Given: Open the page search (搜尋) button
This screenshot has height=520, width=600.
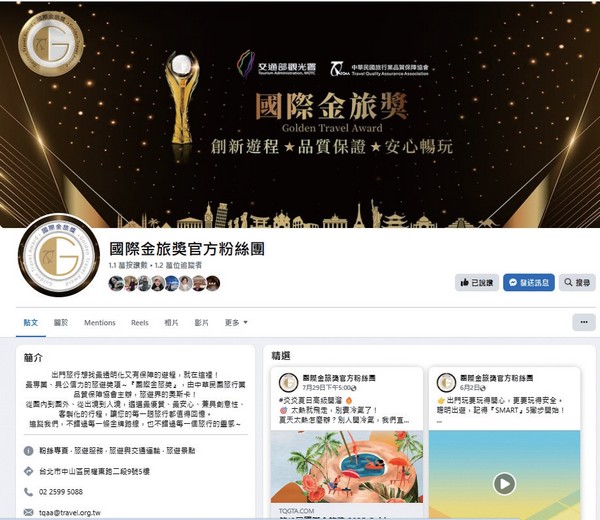Looking at the screenshot, I should click(x=577, y=282).
